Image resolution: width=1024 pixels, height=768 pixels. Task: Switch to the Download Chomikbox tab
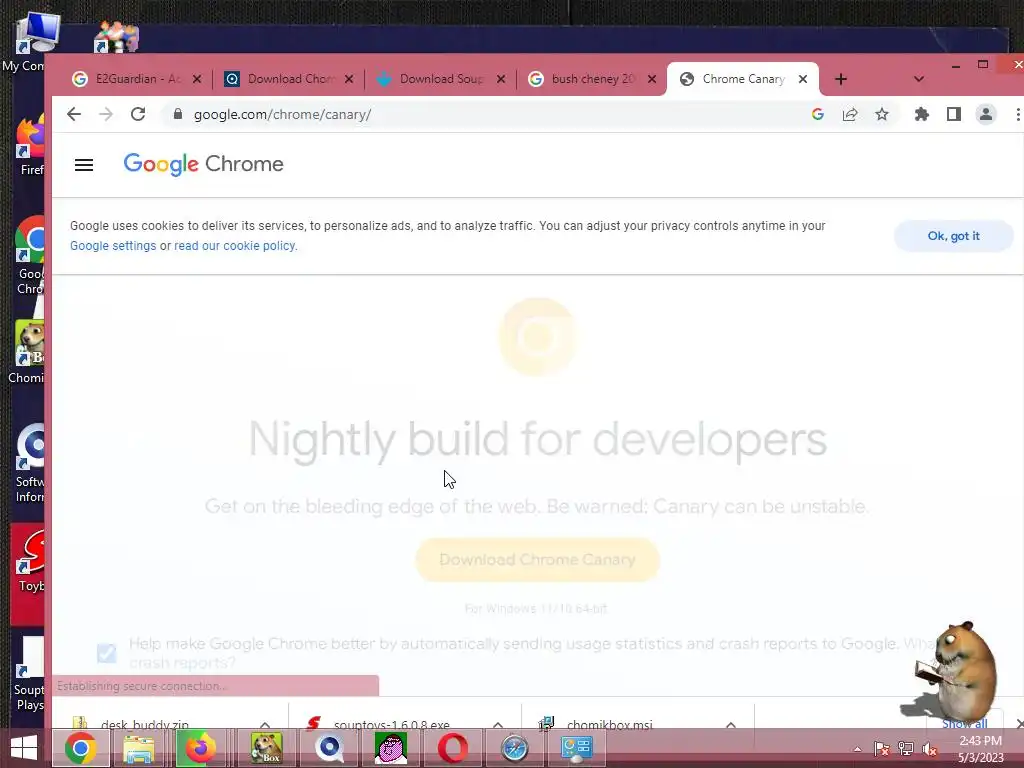point(290,79)
